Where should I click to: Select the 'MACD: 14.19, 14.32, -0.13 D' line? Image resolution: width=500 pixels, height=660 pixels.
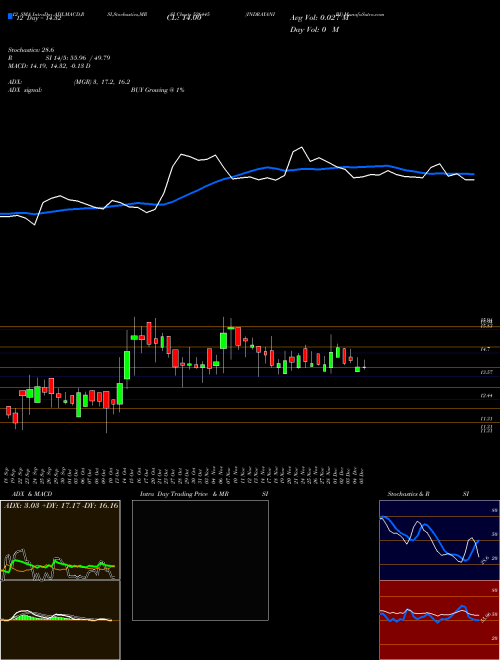point(49,66)
